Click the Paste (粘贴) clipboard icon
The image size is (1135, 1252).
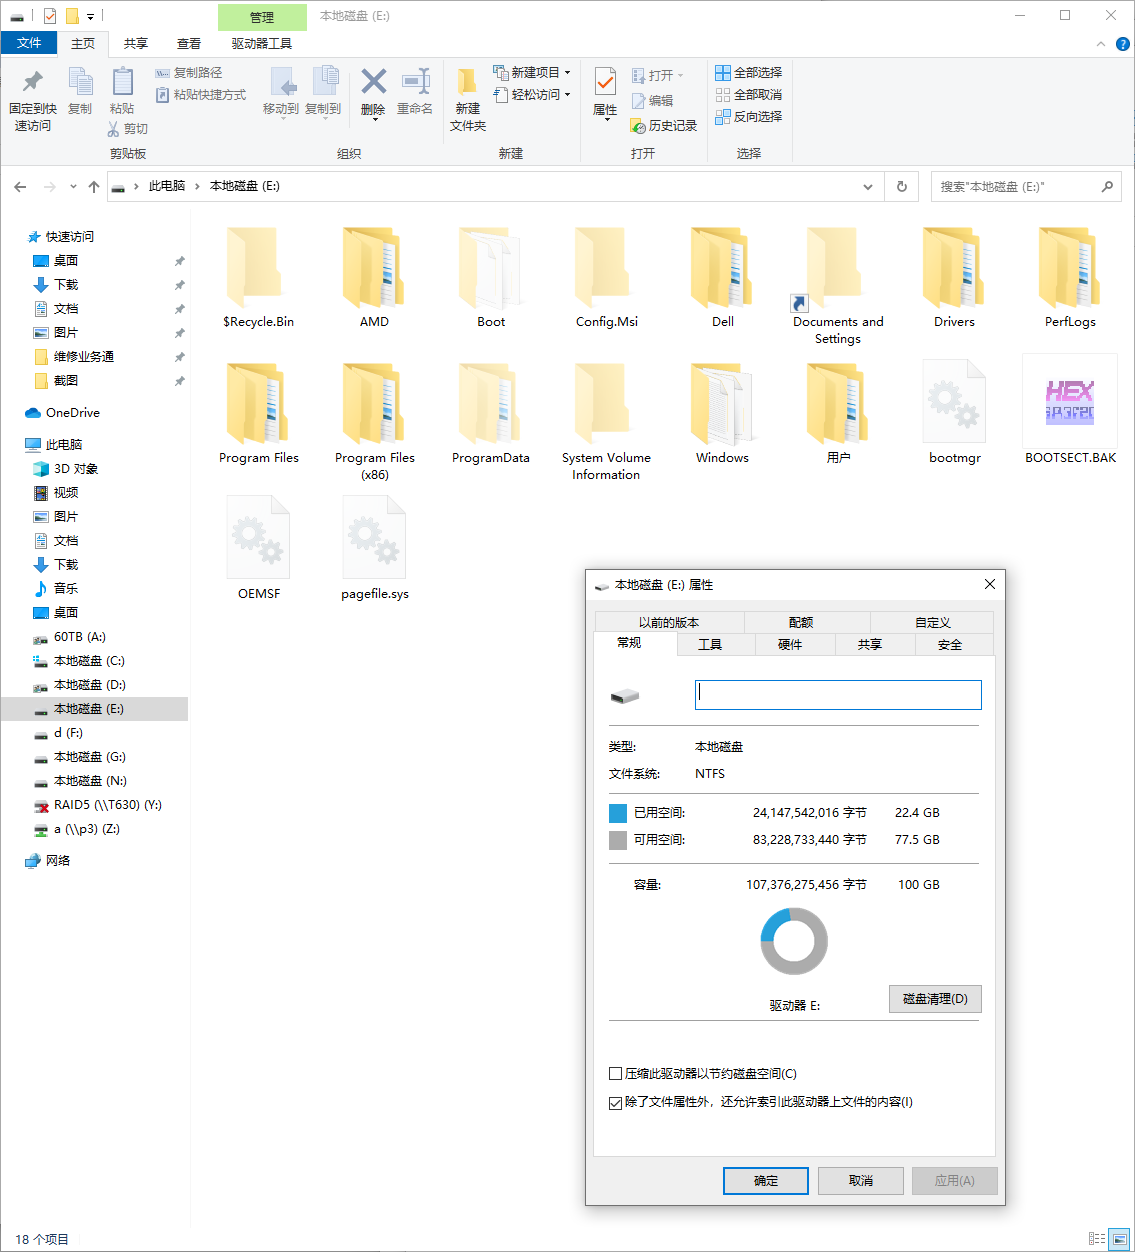122,84
